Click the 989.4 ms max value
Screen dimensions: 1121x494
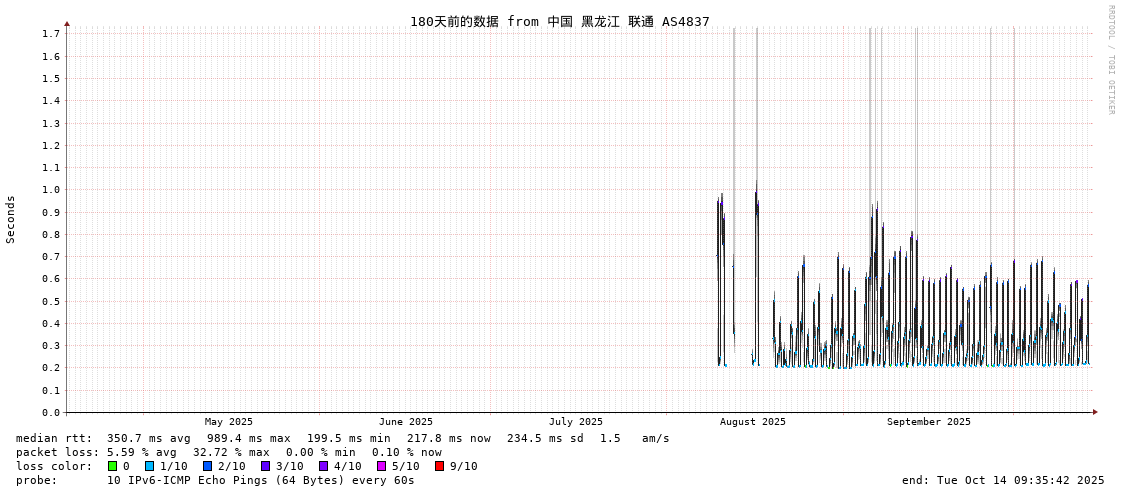tap(249, 438)
